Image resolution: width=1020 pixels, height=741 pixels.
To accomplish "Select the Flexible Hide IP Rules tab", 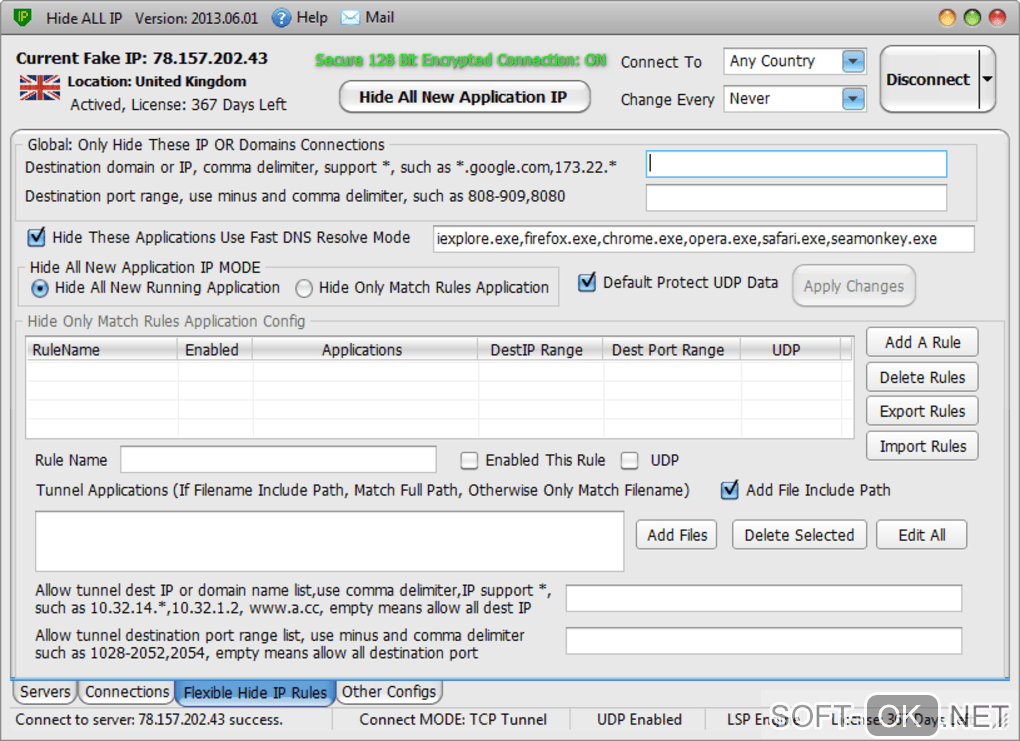I will [255, 693].
